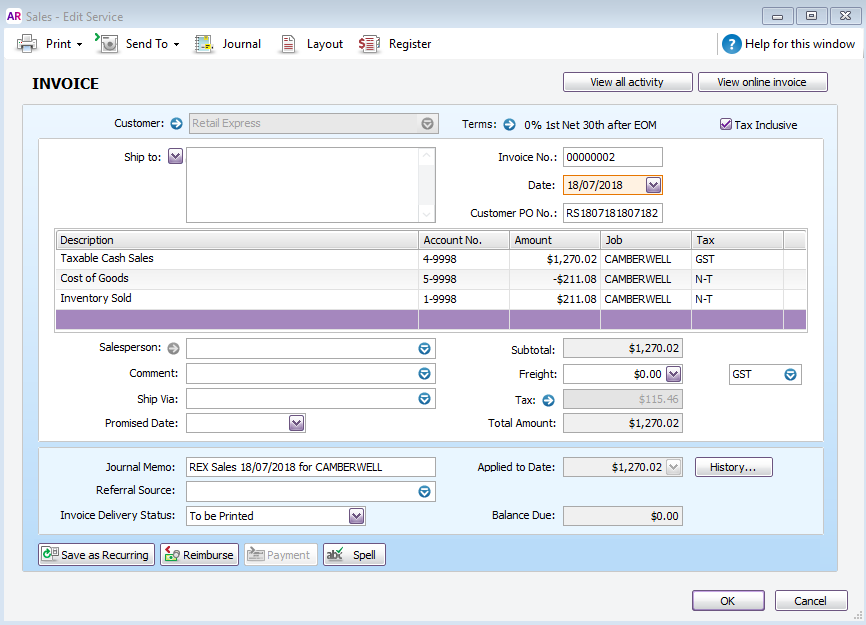
Task: Open Help for this window
Action: tap(789, 44)
